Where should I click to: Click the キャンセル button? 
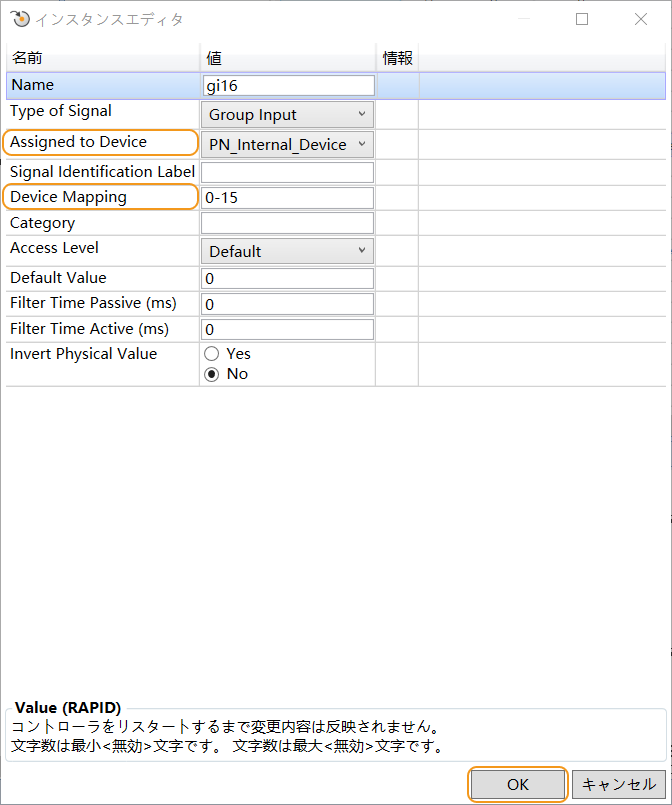click(x=618, y=784)
